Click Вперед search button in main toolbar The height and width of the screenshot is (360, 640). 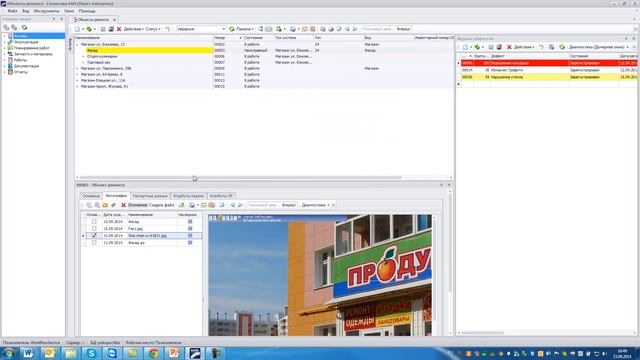pos(403,29)
